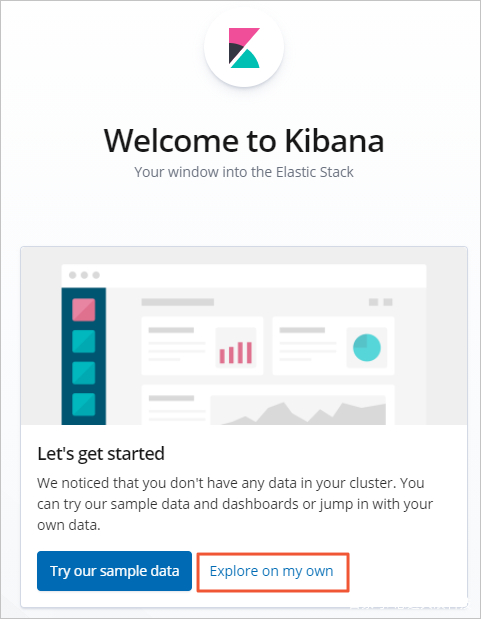
Task: Click the dark teal sidebar of the illustration
Action: pyautogui.click(x=84, y=356)
